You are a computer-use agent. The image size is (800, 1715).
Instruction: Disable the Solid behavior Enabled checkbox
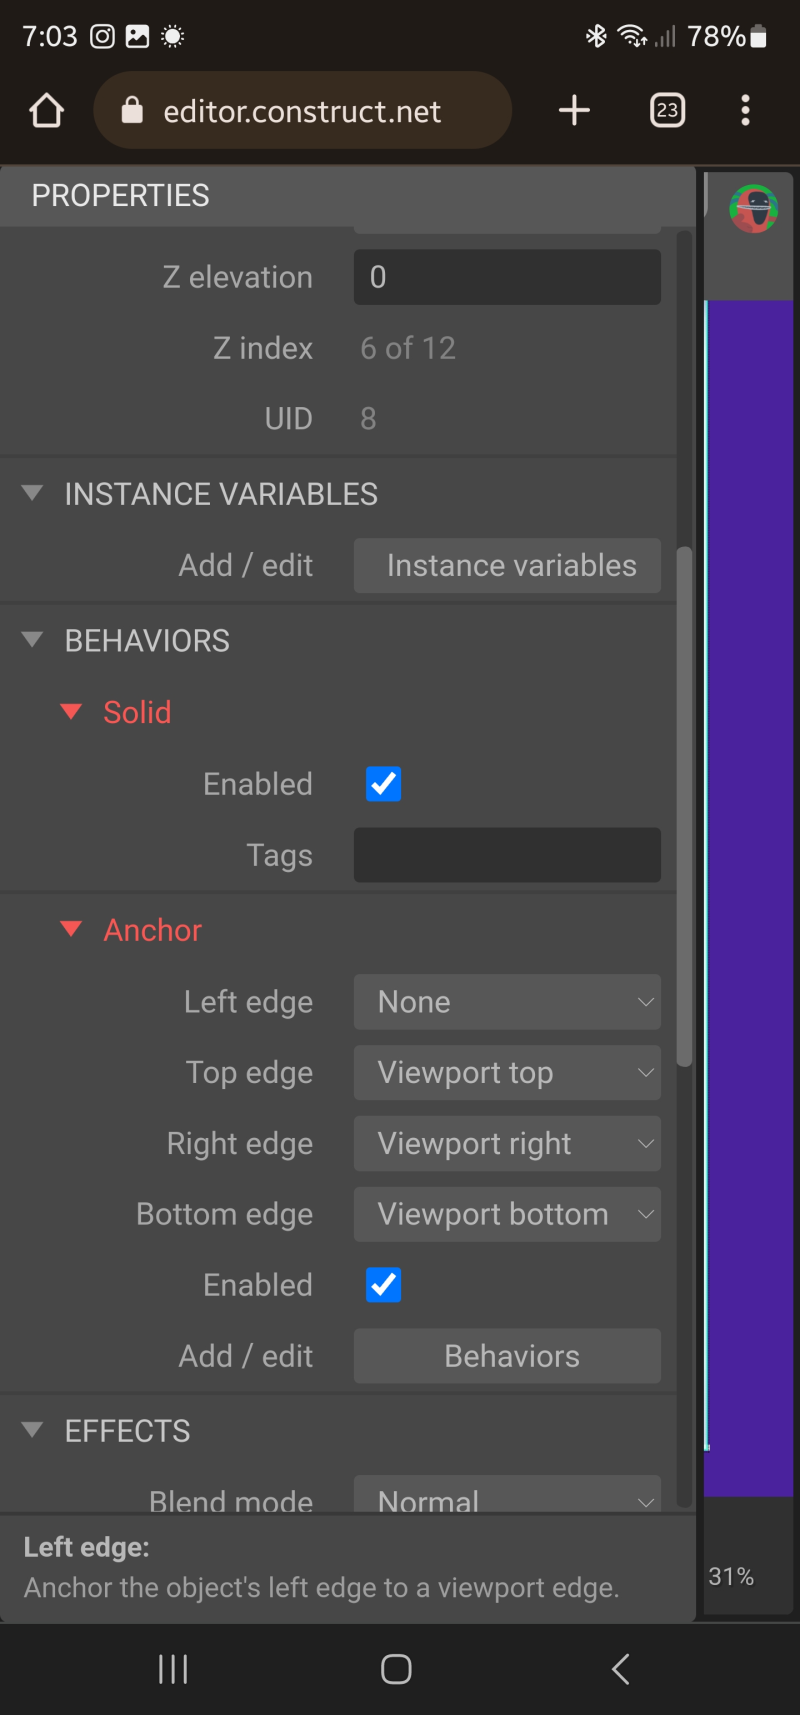384,784
